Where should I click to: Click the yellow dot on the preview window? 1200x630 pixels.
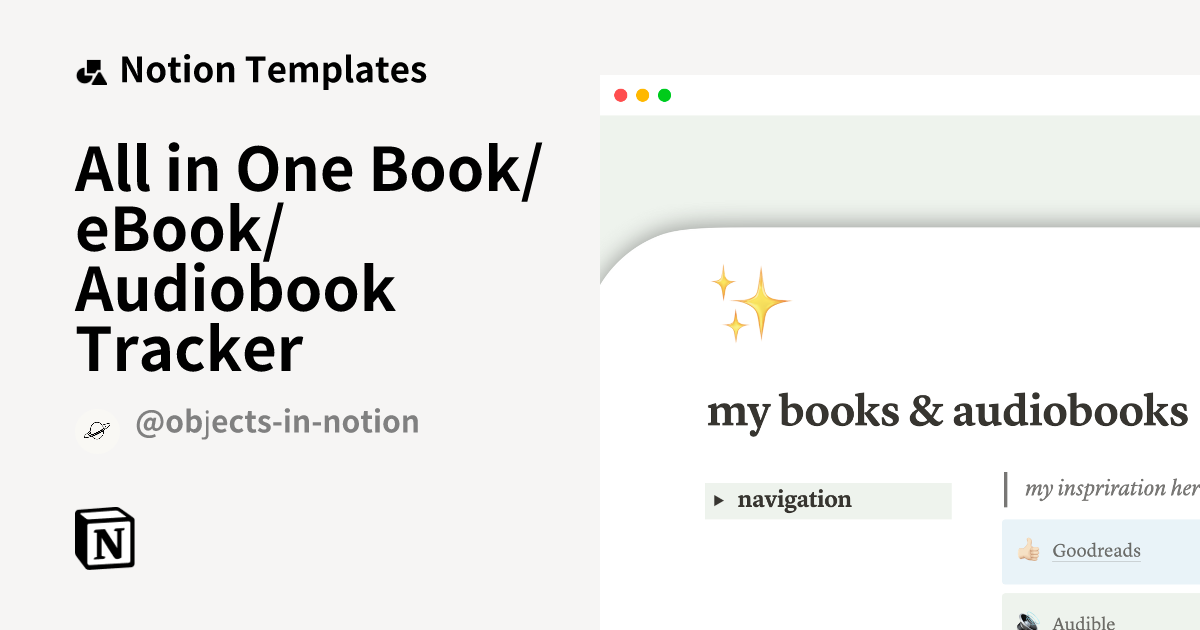pos(642,95)
